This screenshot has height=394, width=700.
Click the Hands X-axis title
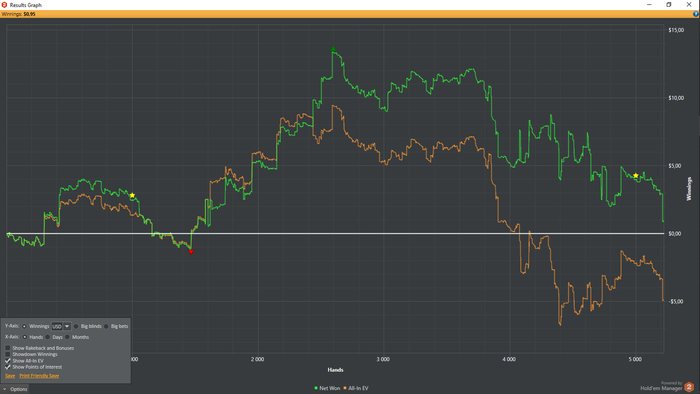(335, 369)
